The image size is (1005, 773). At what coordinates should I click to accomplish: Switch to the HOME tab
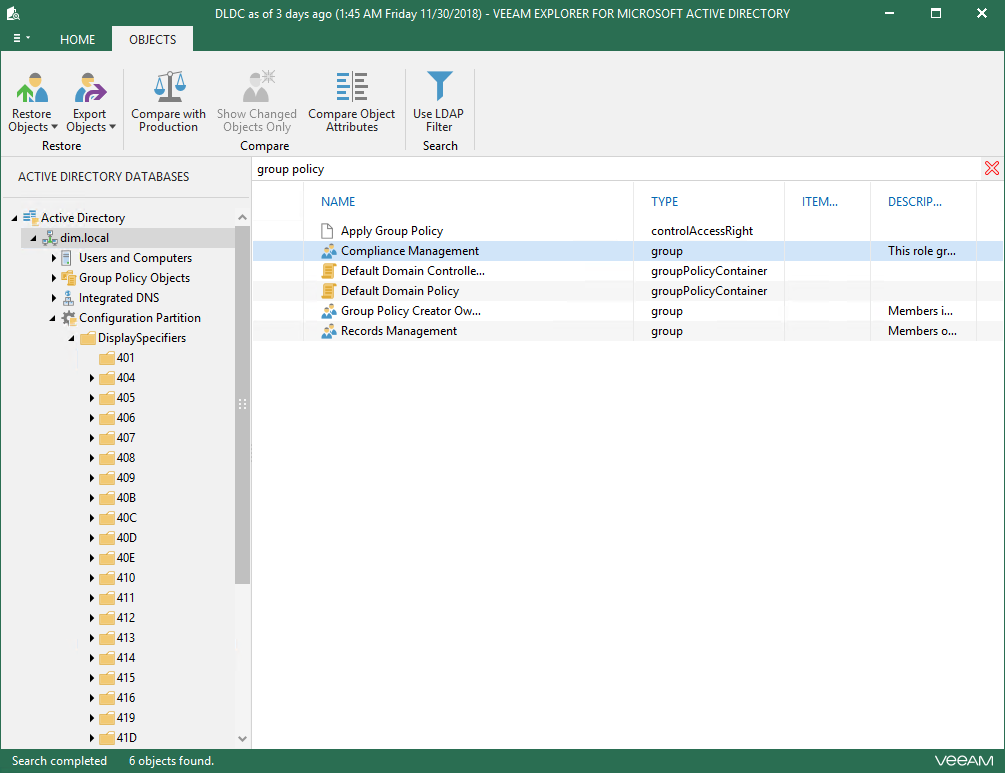78,39
